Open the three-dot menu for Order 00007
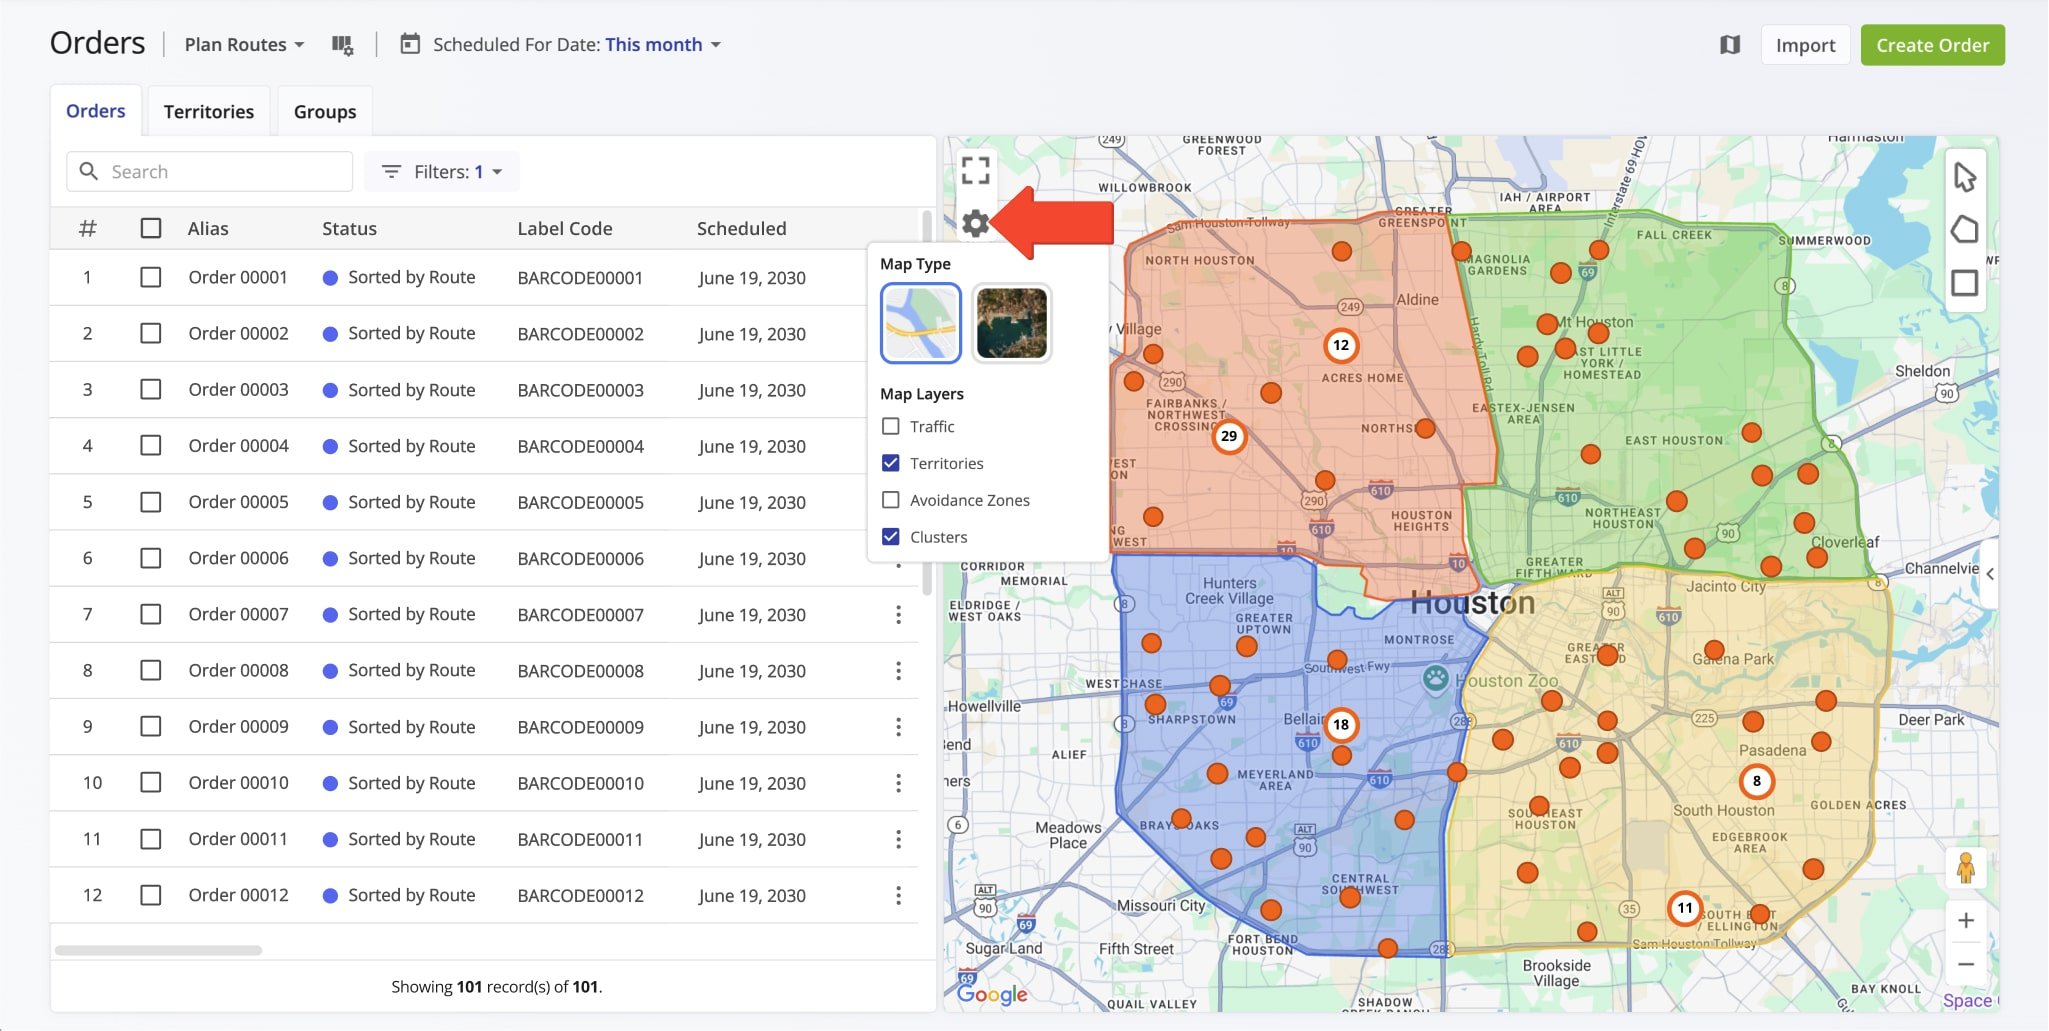 pos(898,614)
